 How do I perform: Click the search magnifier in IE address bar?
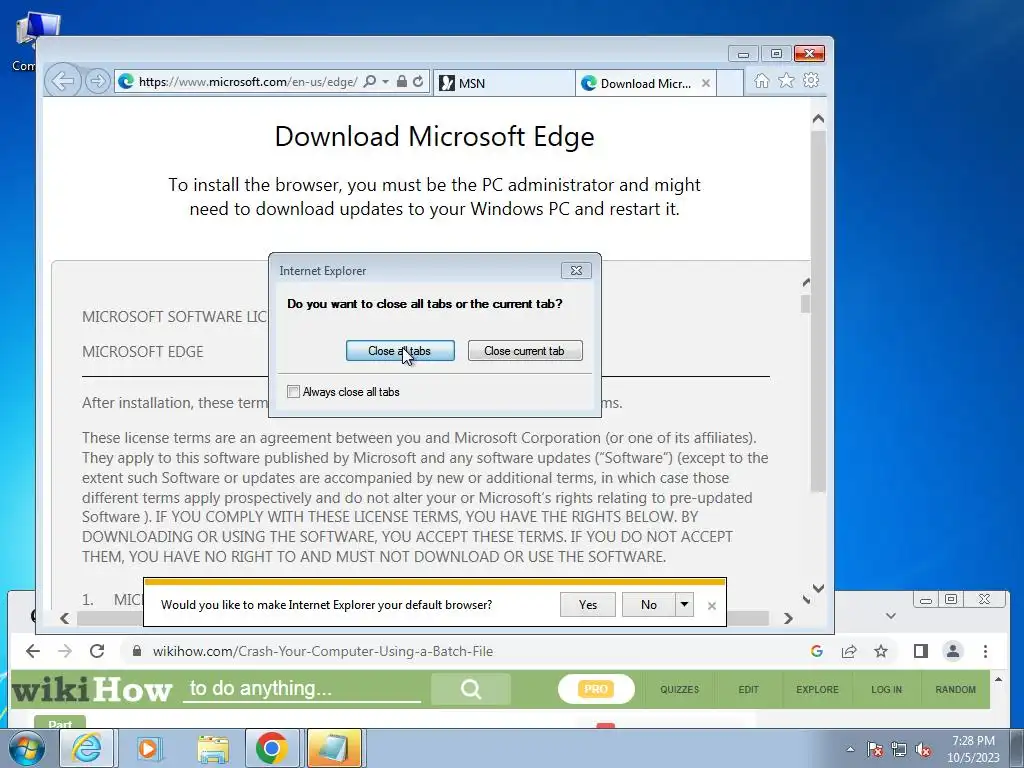(x=370, y=82)
